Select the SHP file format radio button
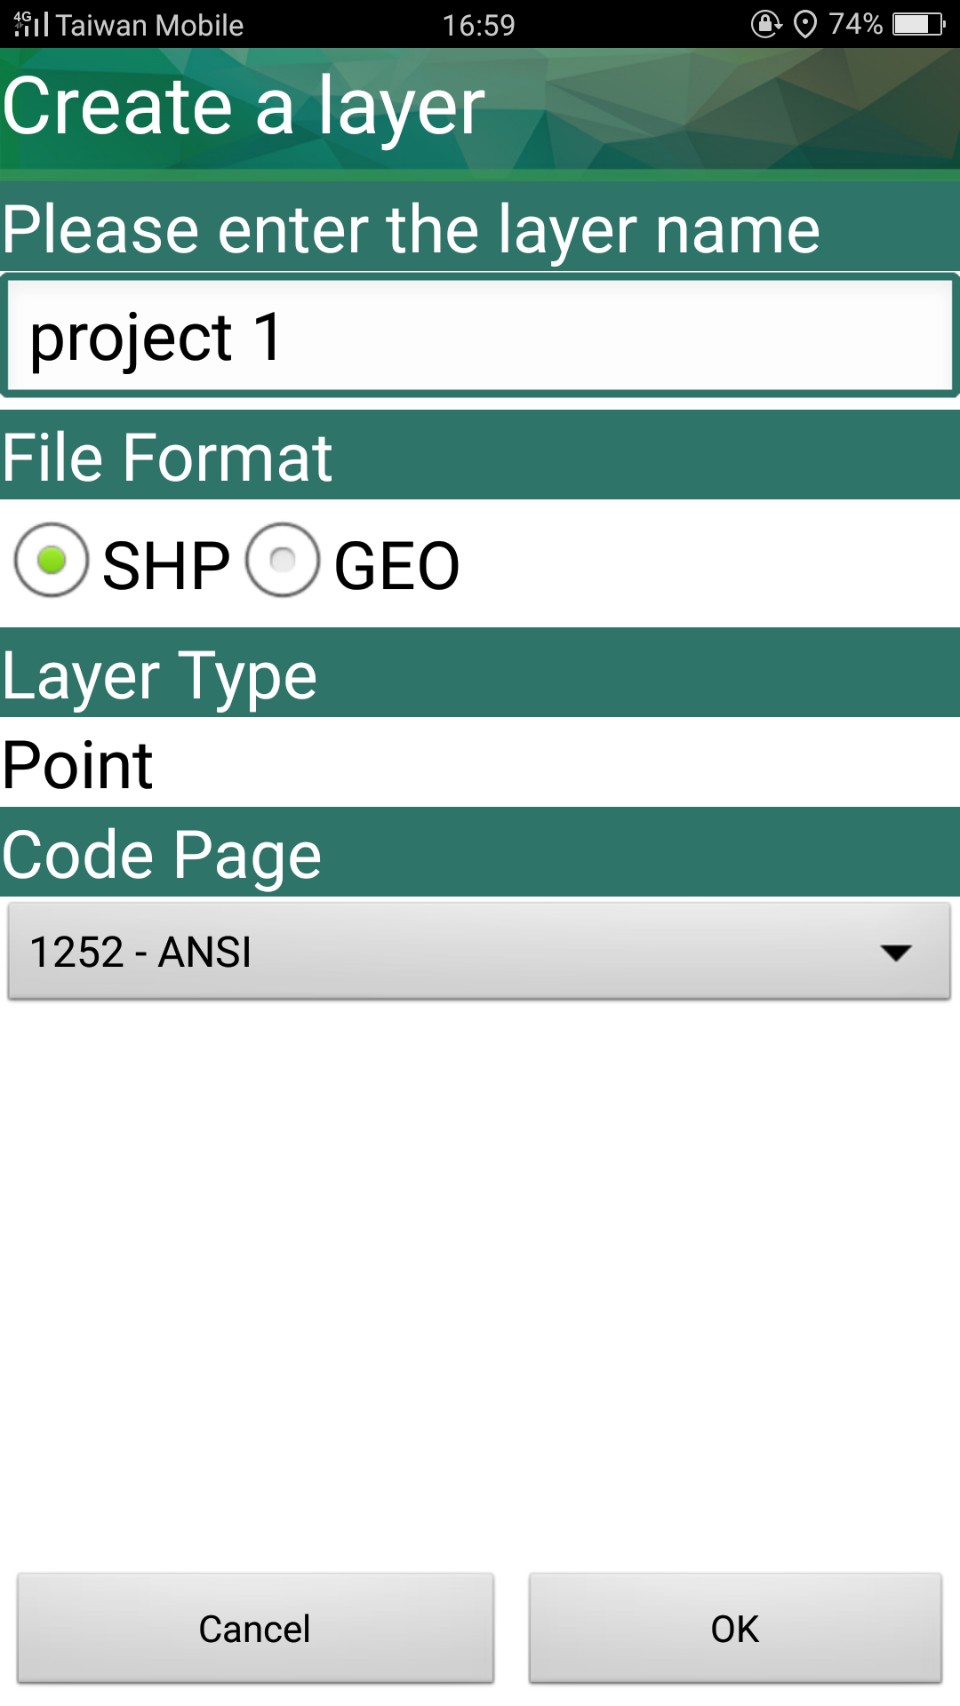Viewport: 960px width, 1706px height. point(51,561)
